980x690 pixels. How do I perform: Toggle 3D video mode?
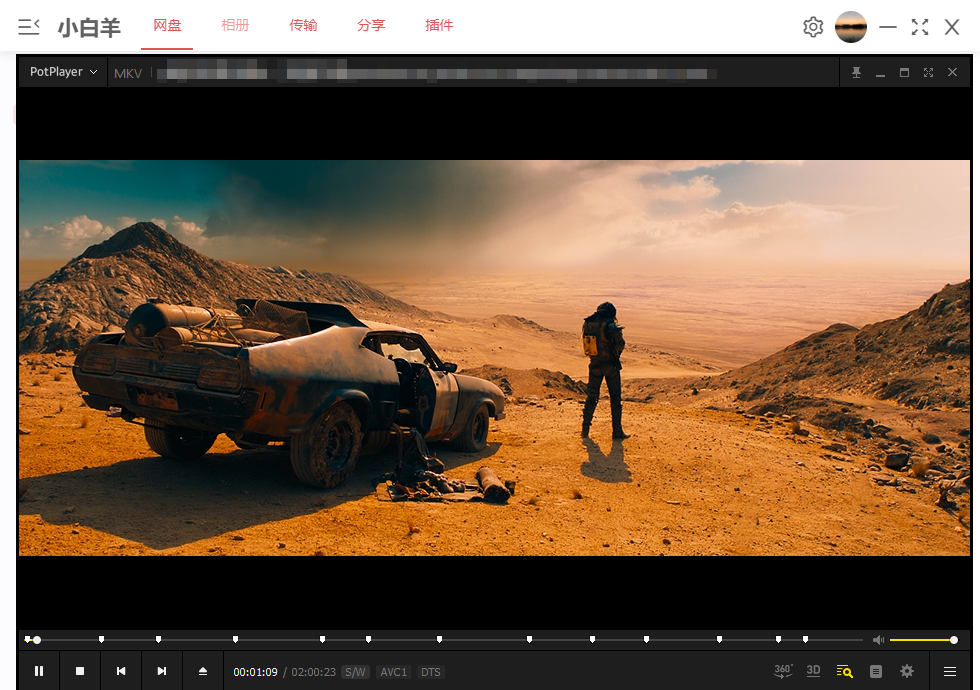tap(814, 671)
